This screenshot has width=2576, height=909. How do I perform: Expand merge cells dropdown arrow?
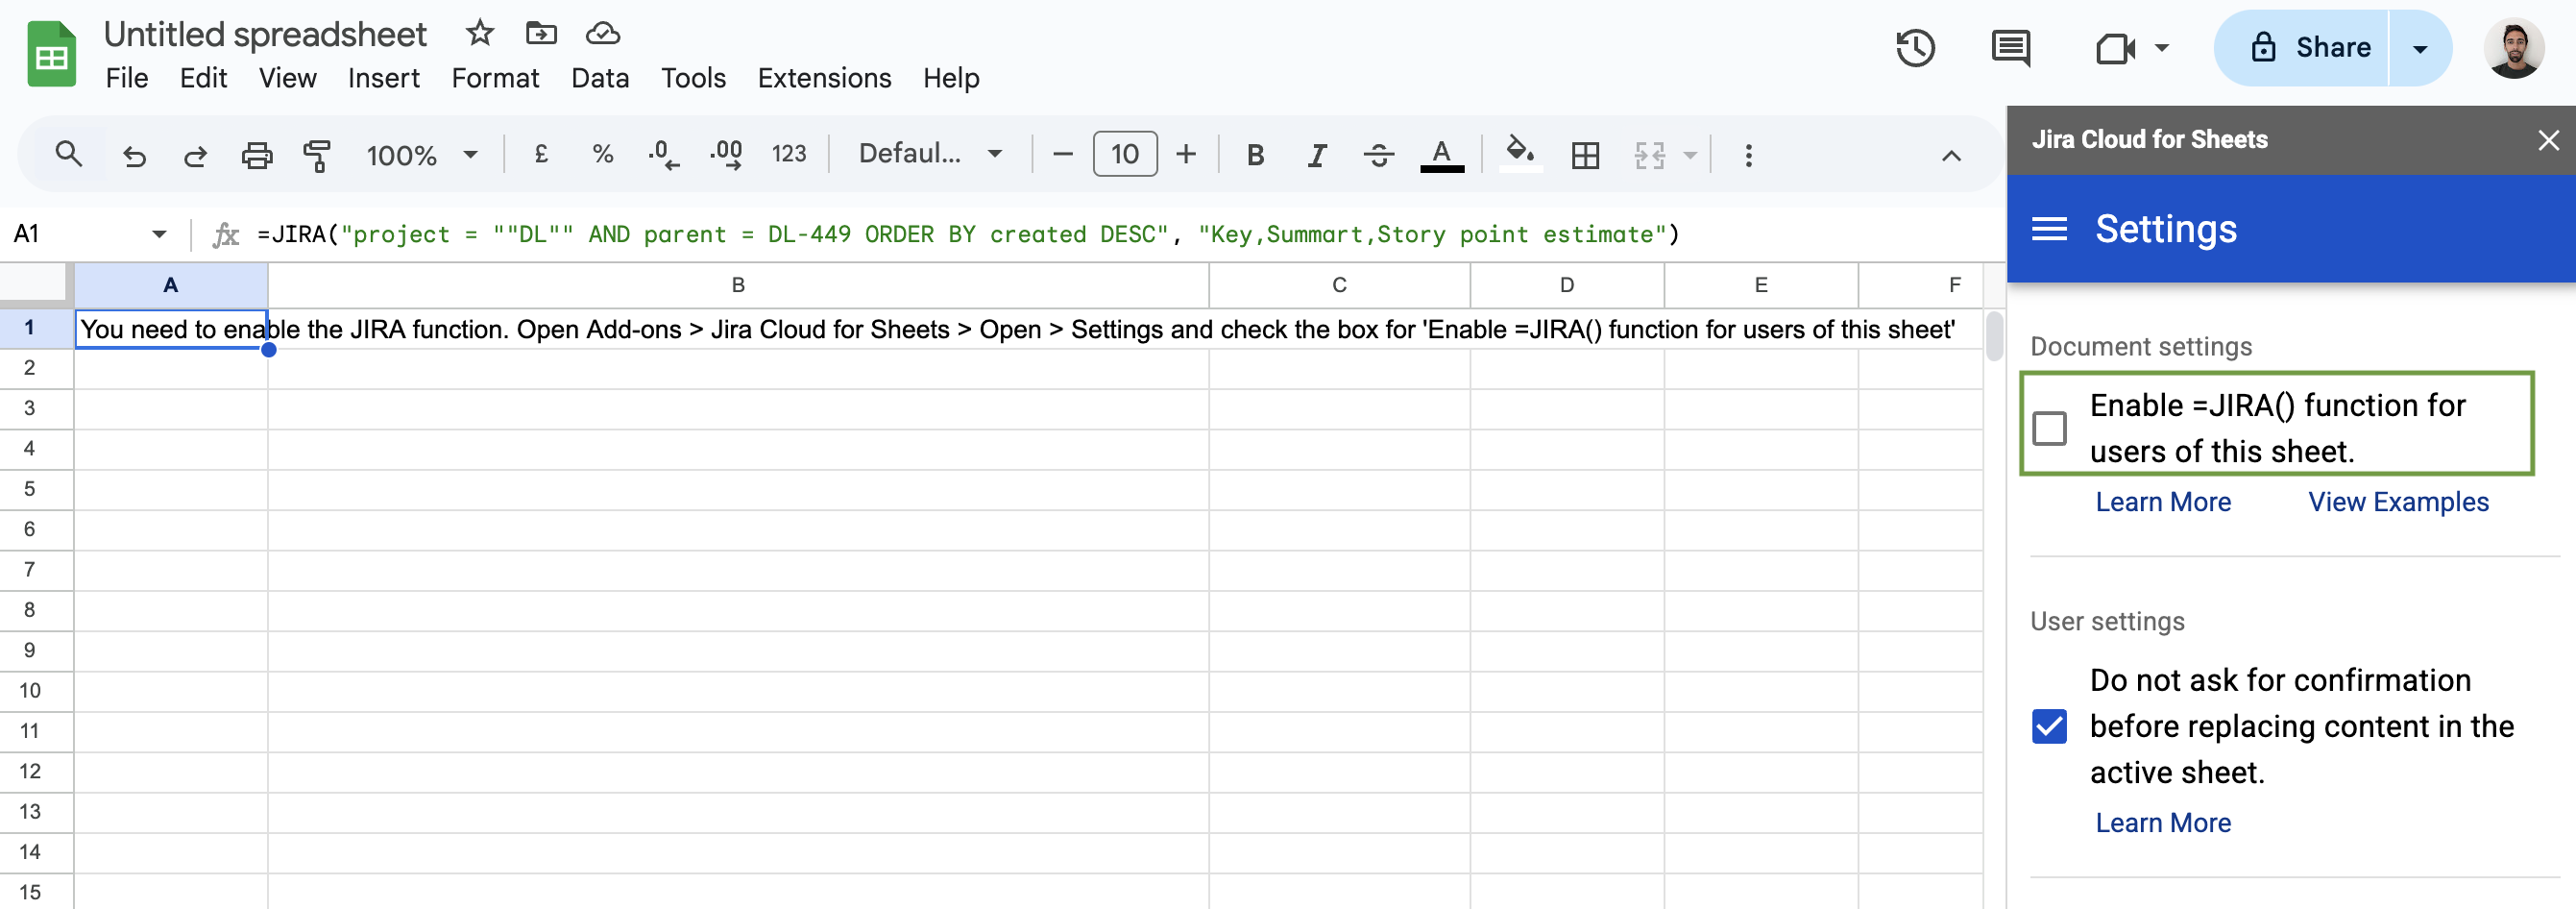tap(1690, 155)
